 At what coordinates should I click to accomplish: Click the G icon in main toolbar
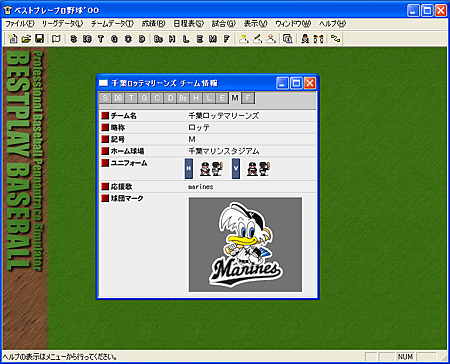click(114, 39)
